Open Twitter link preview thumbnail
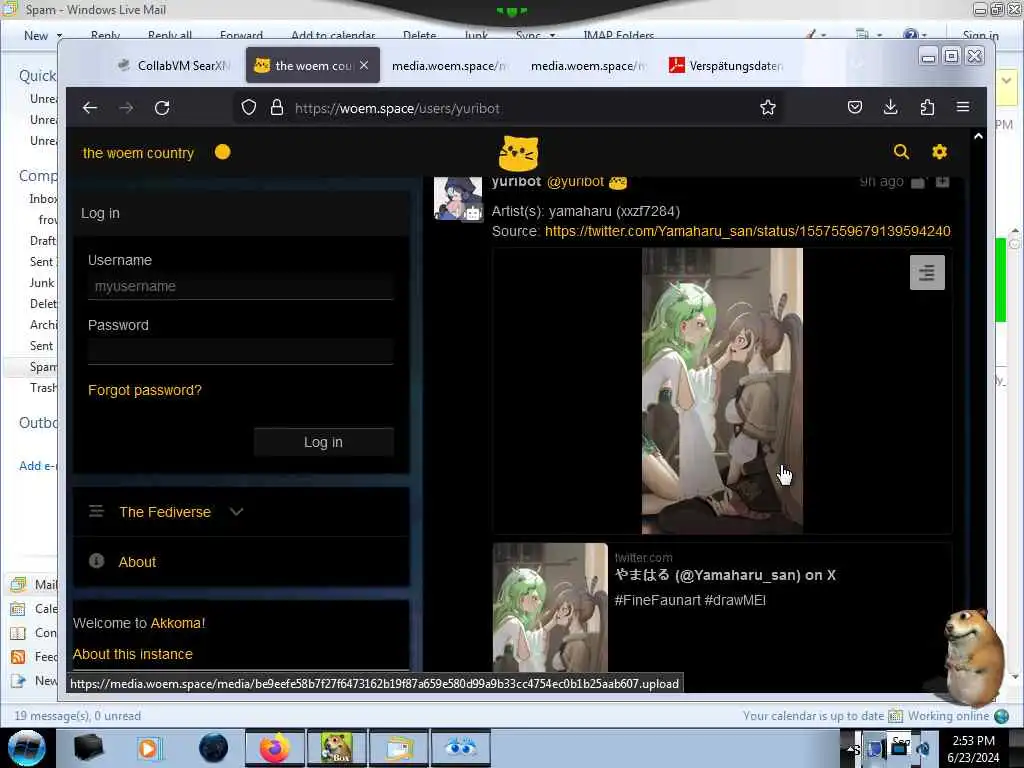The image size is (1024, 768). [x=551, y=607]
